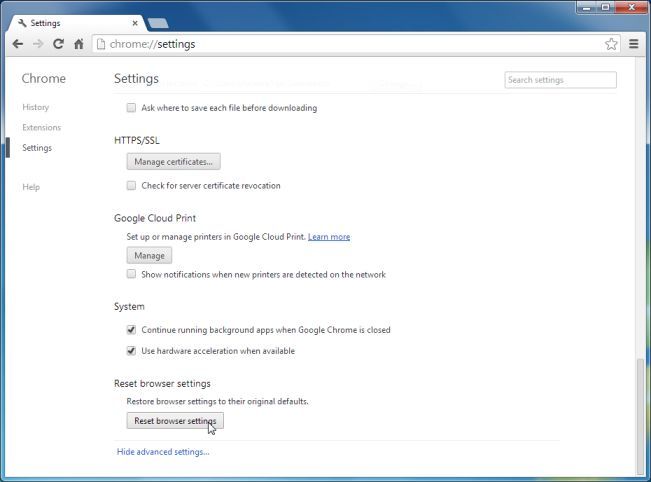The height and width of the screenshot is (482, 651).
Task: Maximize the Chrome window
Action: pos(605,8)
